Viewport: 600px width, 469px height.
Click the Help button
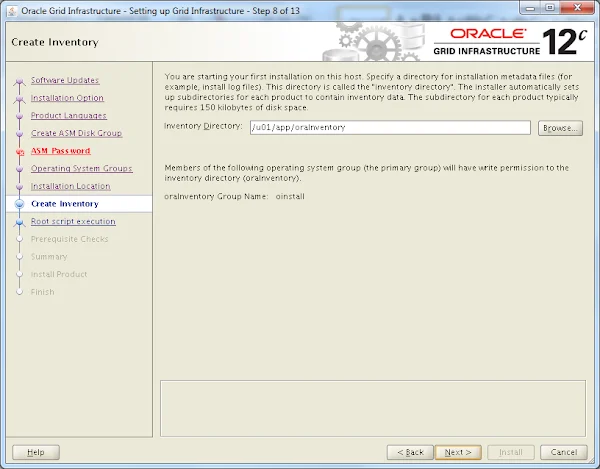click(36, 452)
